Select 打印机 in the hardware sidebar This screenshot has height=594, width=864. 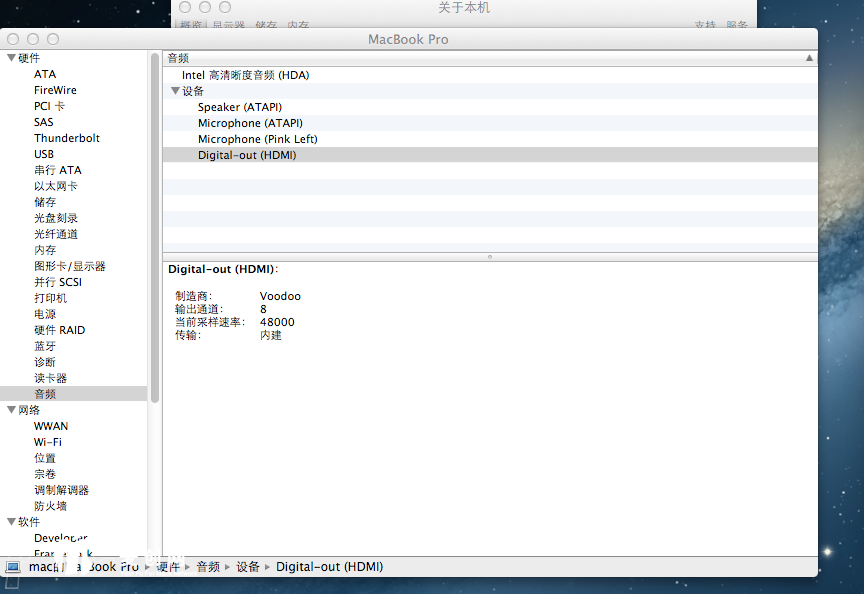click(45, 297)
